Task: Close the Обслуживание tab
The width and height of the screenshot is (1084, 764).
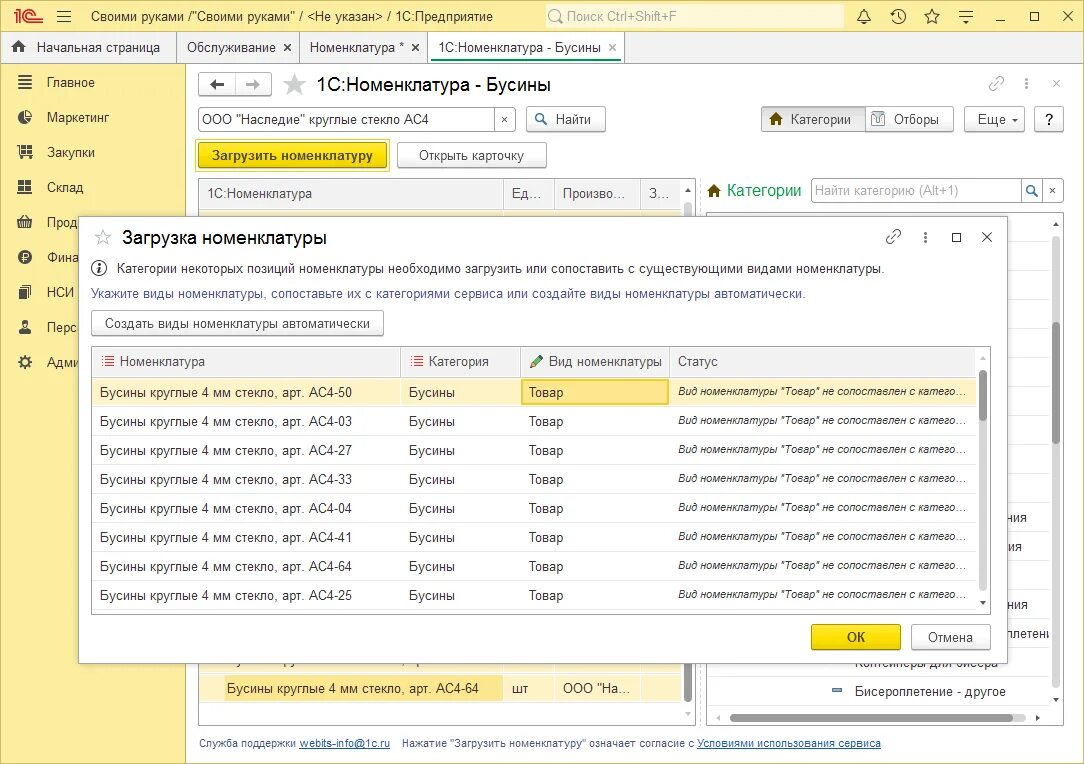Action: point(287,48)
